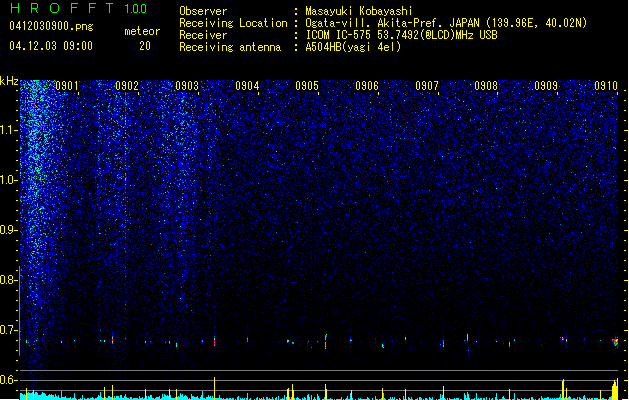Image resolution: width=629 pixels, height=400 pixels.
Task: Click the 0904 time marker
Action: [247, 86]
